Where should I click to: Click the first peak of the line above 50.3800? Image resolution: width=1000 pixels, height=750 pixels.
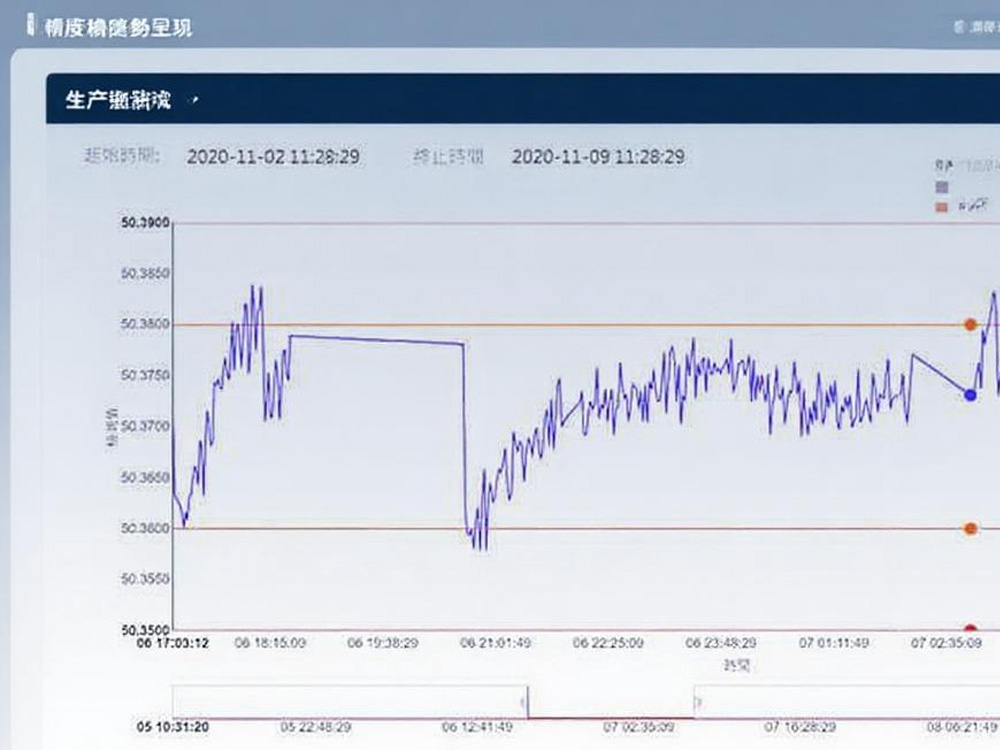click(252, 288)
